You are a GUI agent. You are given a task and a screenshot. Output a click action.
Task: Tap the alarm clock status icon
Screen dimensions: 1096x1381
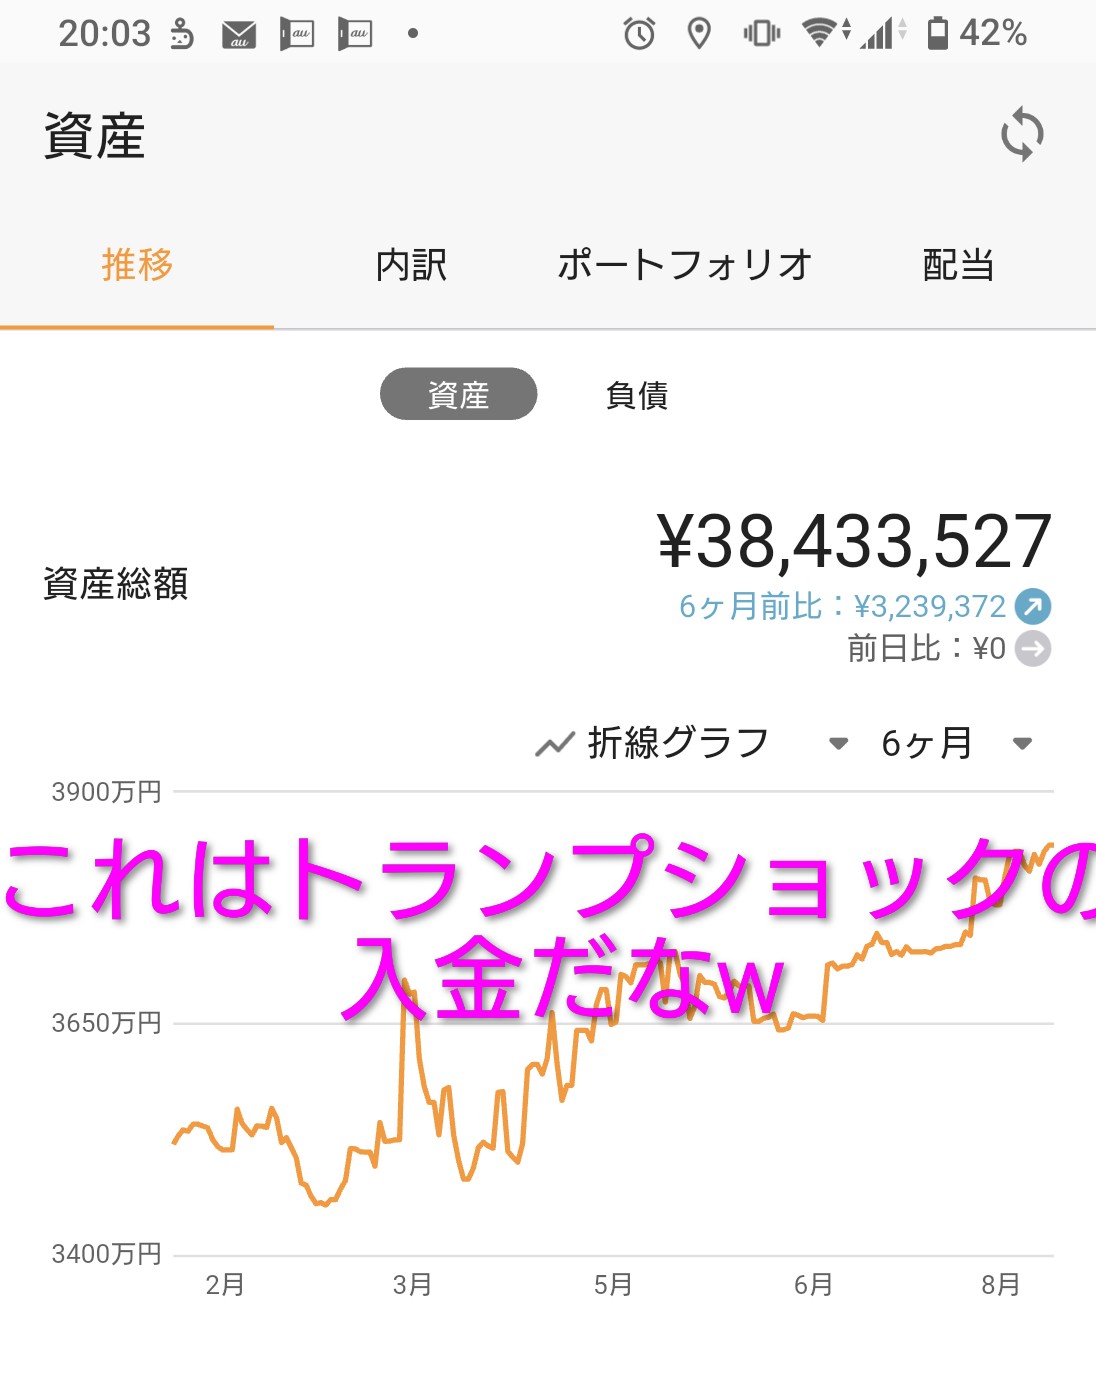(x=639, y=34)
